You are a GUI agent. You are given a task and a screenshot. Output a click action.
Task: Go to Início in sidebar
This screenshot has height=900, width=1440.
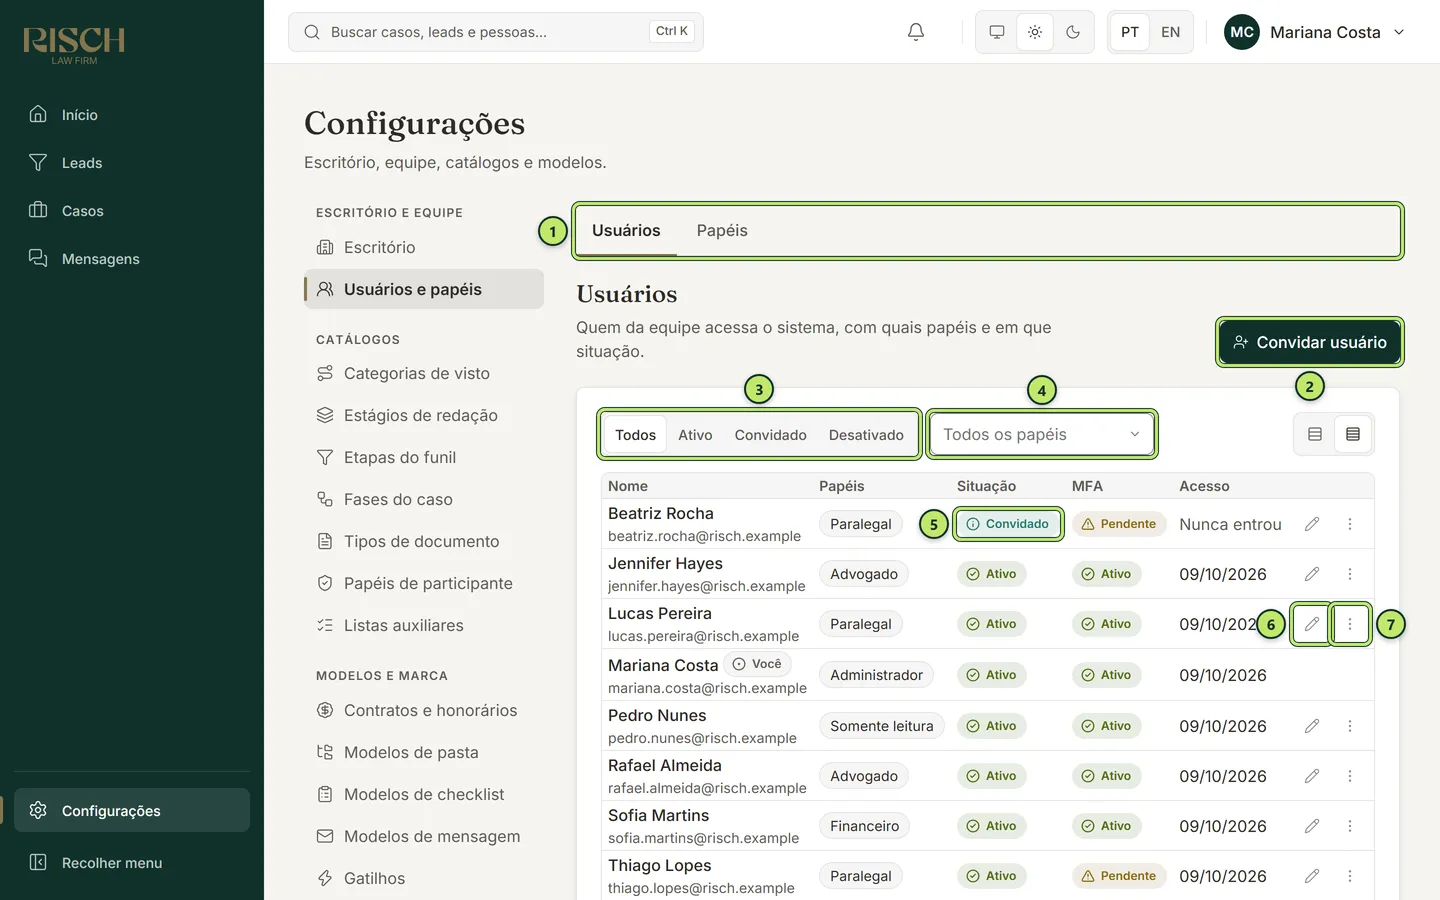[x=132, y=115]
